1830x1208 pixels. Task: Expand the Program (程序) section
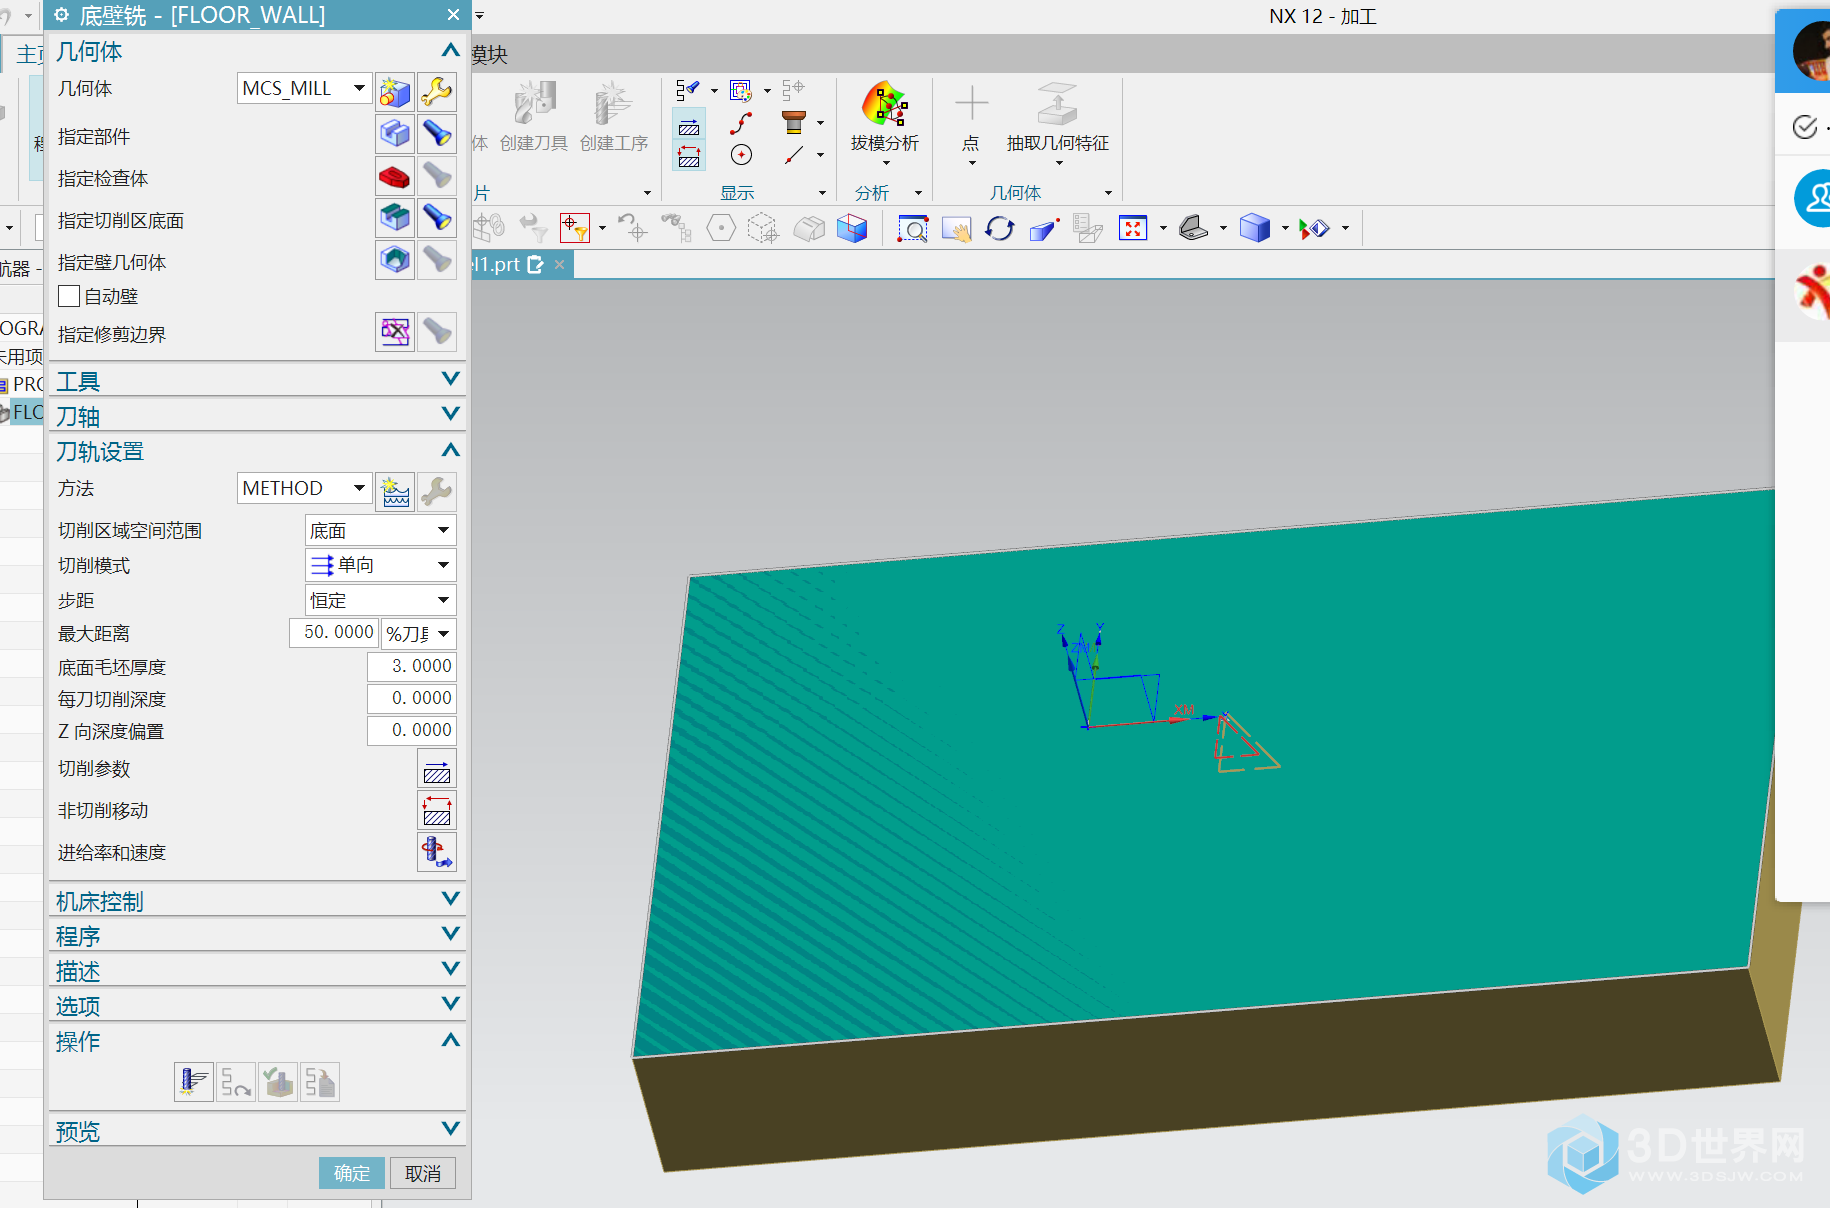point(450,934)
